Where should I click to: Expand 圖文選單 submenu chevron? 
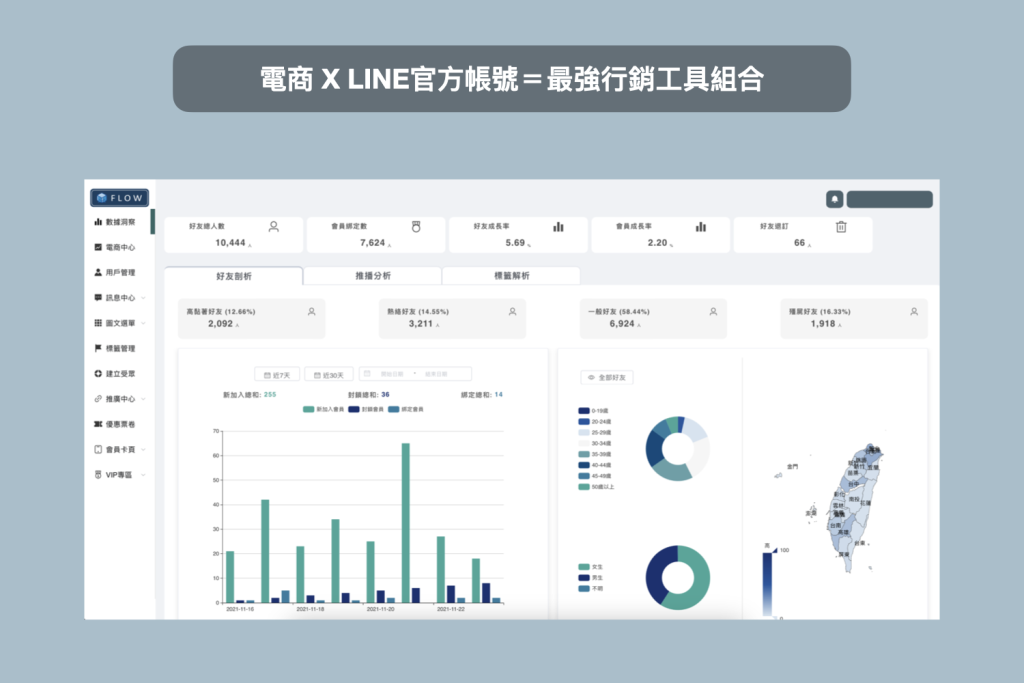click(143, 323)
